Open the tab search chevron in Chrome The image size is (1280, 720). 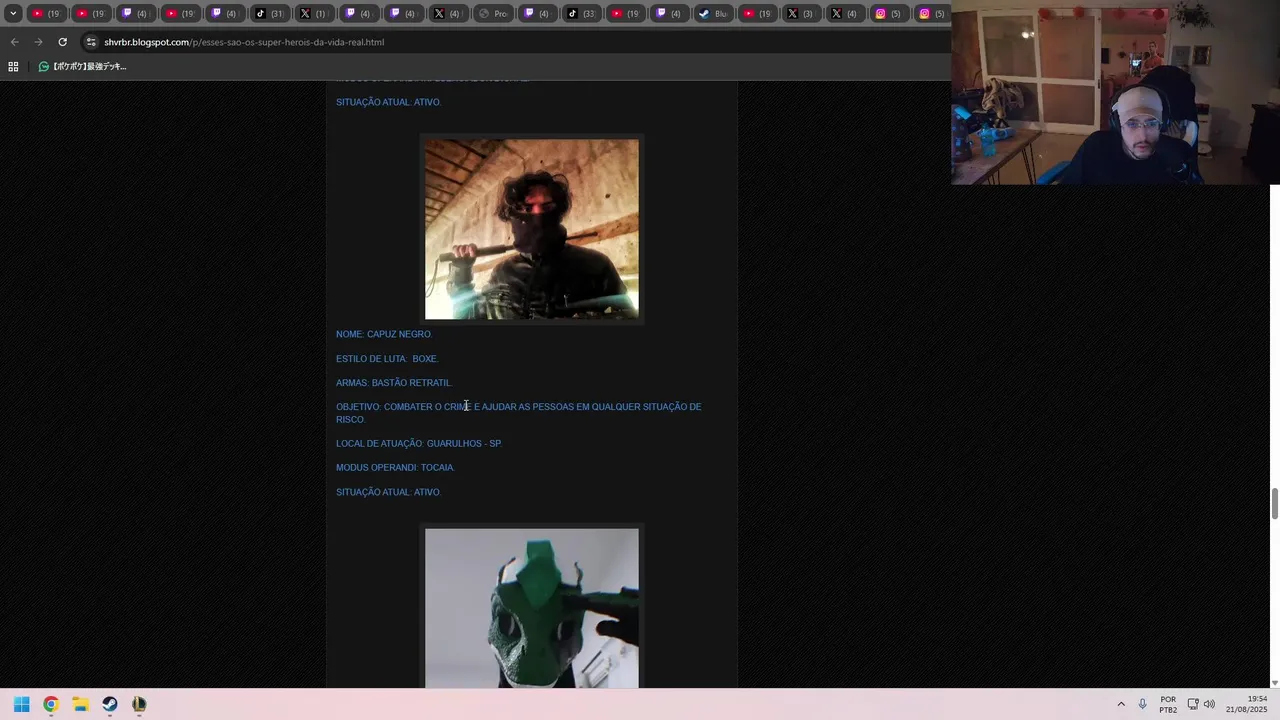coord(13,13)
